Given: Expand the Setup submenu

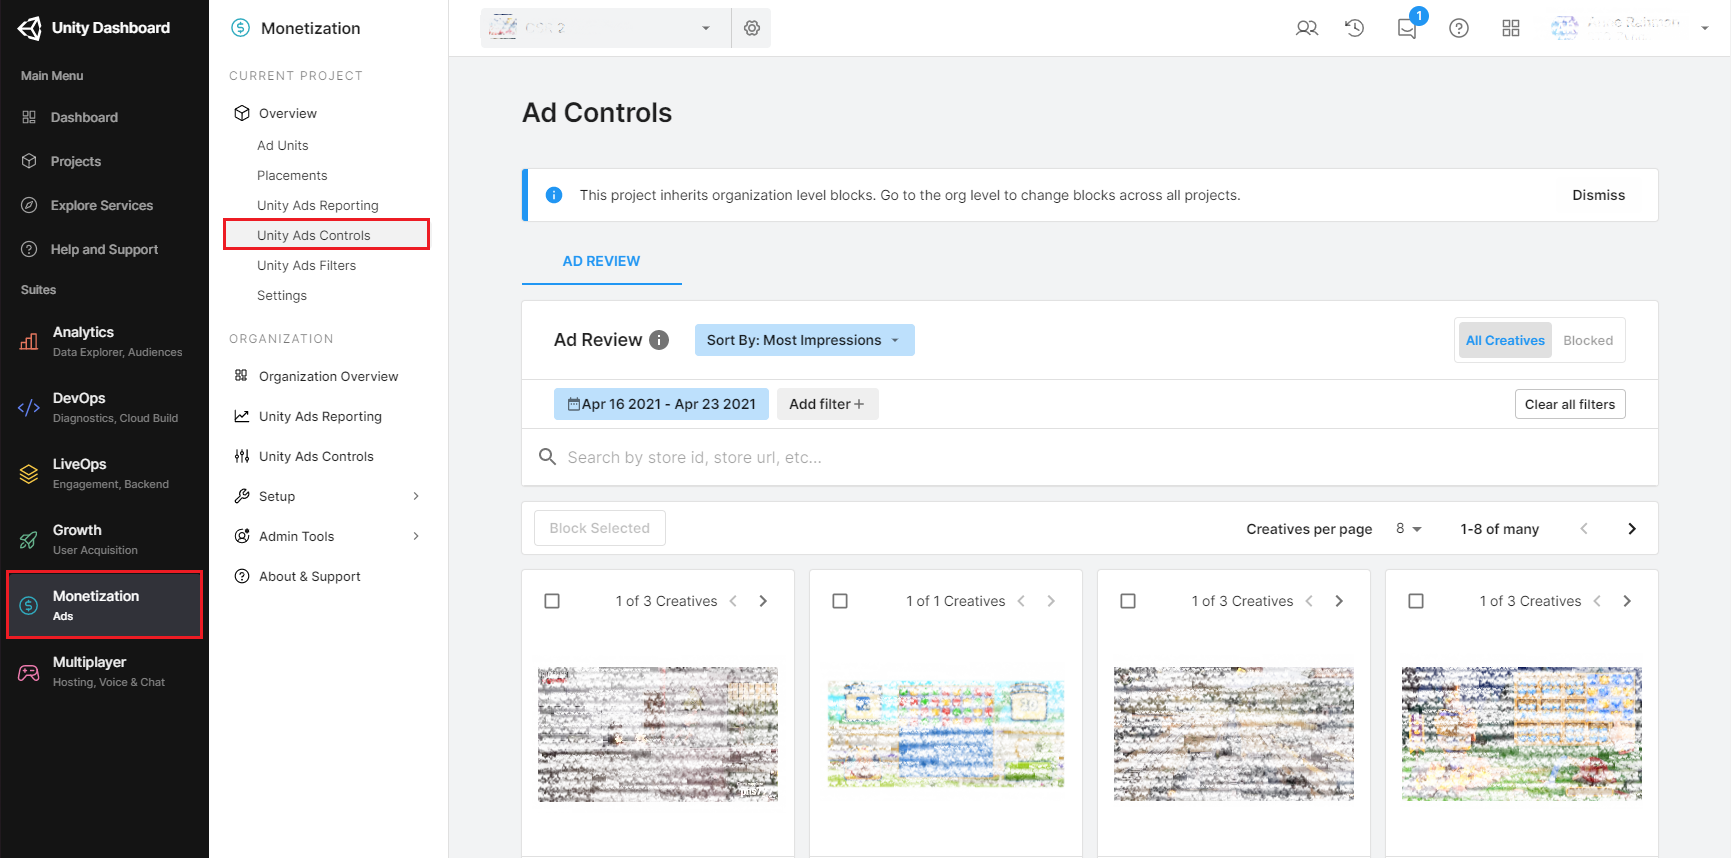Looking at the screenshot, I should point(416,496).
